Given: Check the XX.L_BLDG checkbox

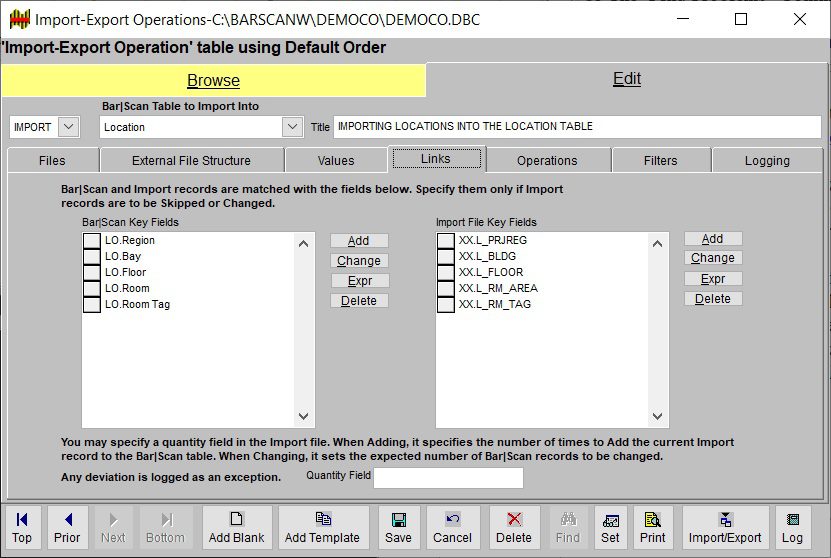Looking at the screenshot, I should click(x=446, y=256).
